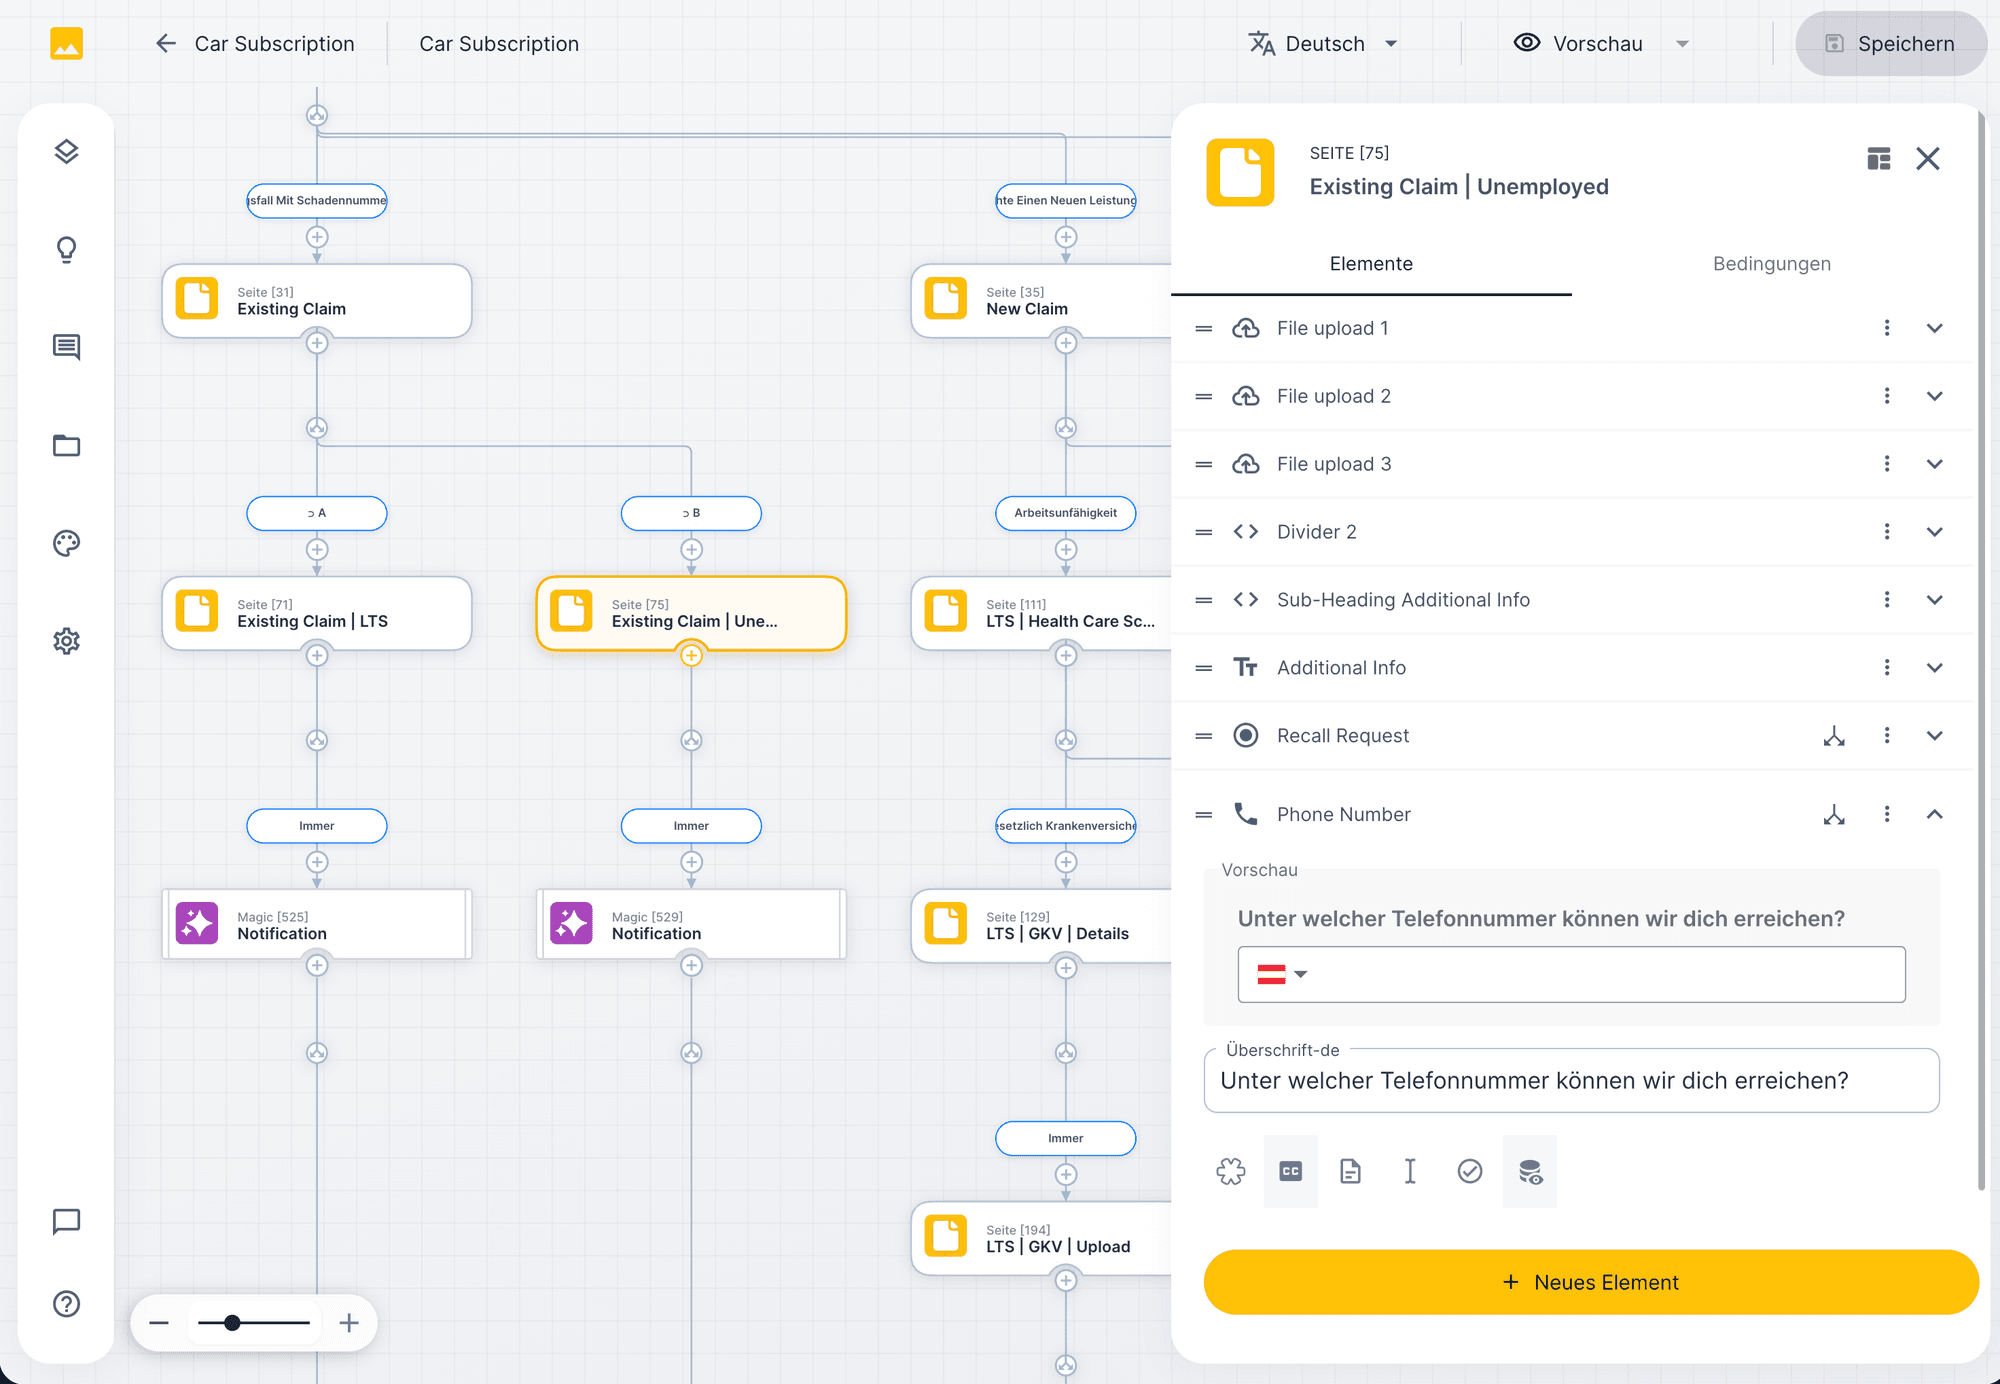Open the layers icon in left sidebar
Screen dimensions: 2000x1384
pyautogui.click(x=66, y=152)
